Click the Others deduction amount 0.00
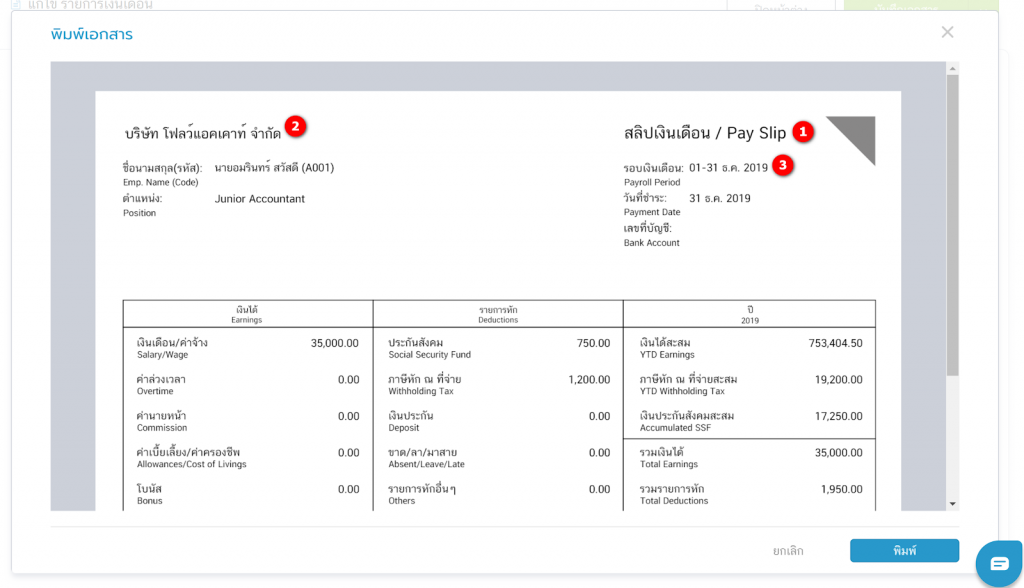The height and width of the screenshot is (588, 1024). click(x=600, y=489)
